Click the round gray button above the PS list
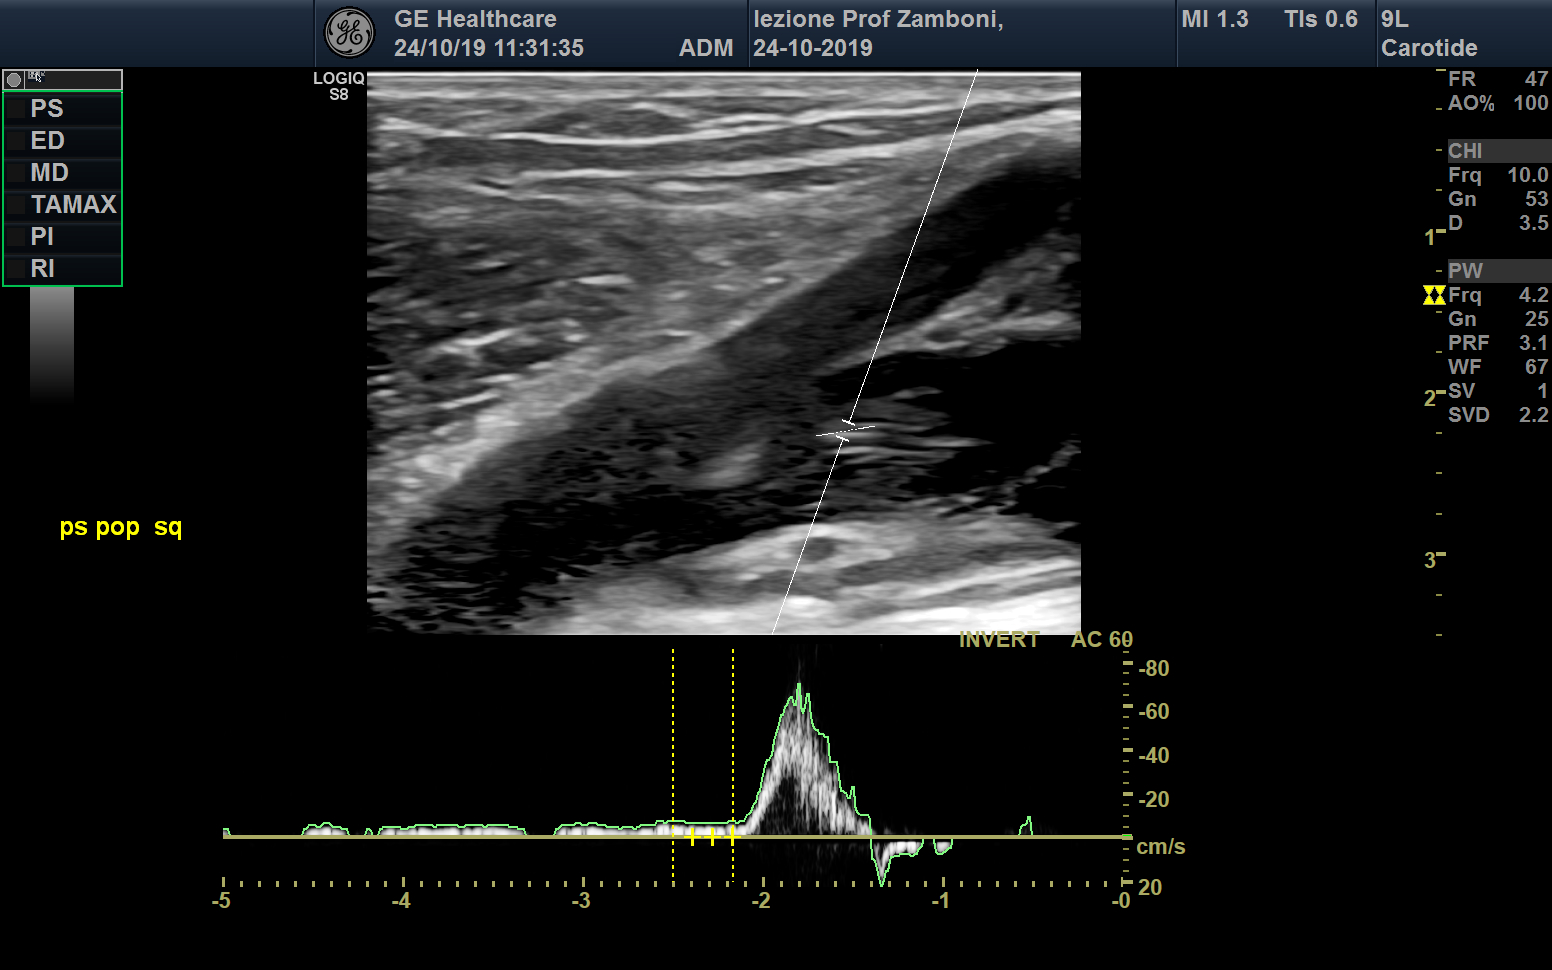The width and height of the screenshot is (1552, 970). pyautogui.click(x=14, y=80)
